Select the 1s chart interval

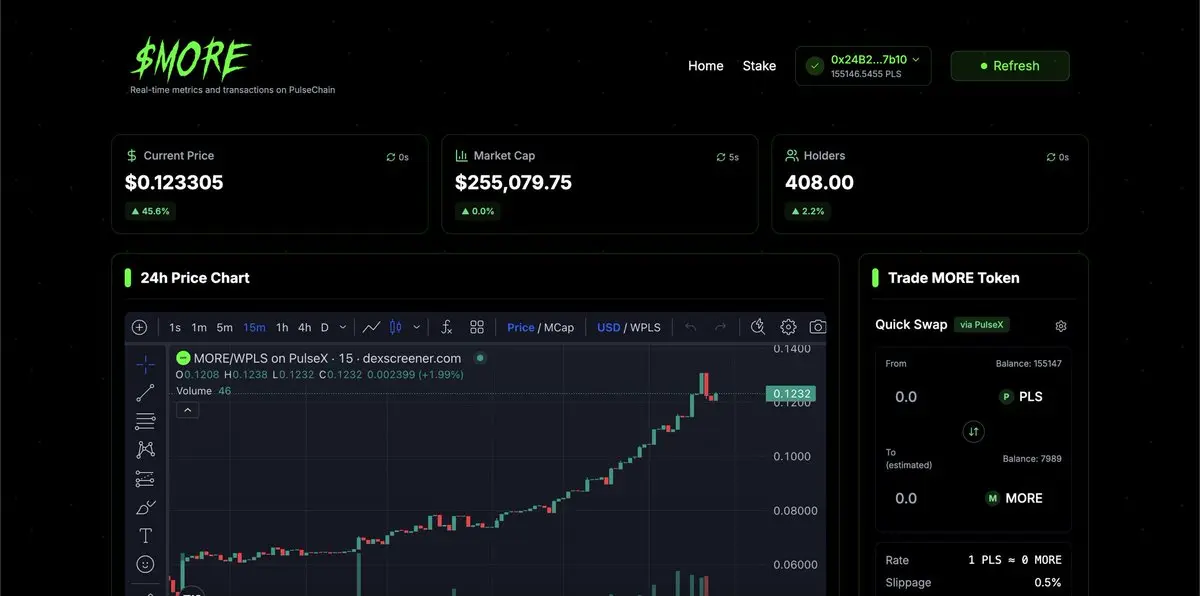175,327
